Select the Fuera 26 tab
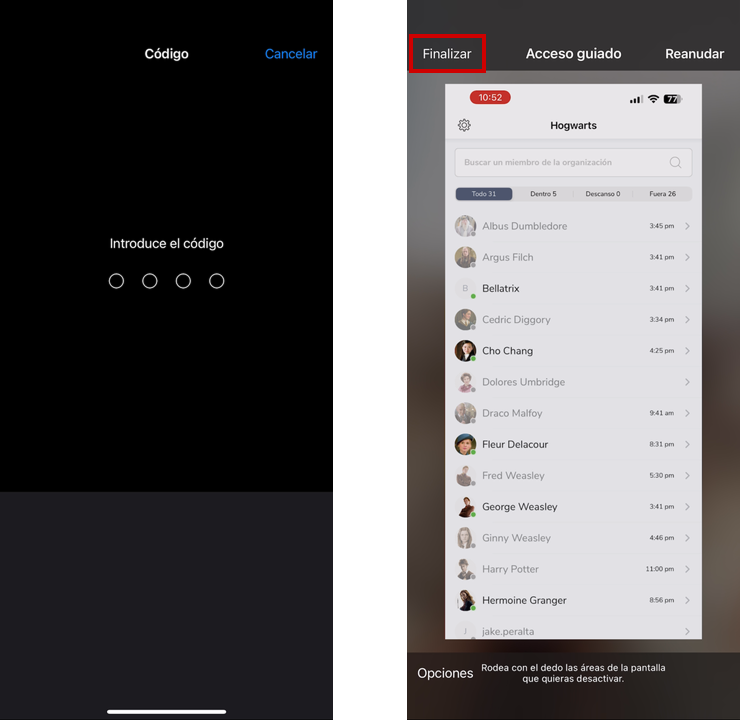Screen dimensions: 740x720 point(662,194)
